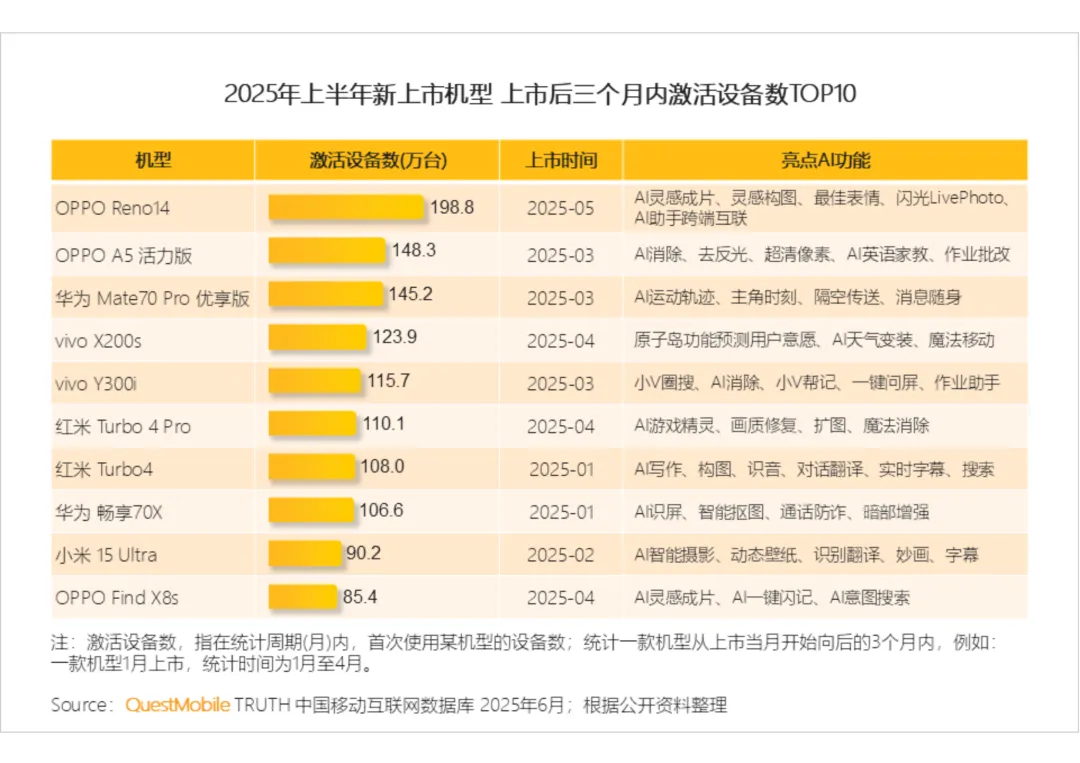The height and width of the screenshot is (763, 1080).
Task: Select the 机型 column header
Action: click(x=153, y=160)
